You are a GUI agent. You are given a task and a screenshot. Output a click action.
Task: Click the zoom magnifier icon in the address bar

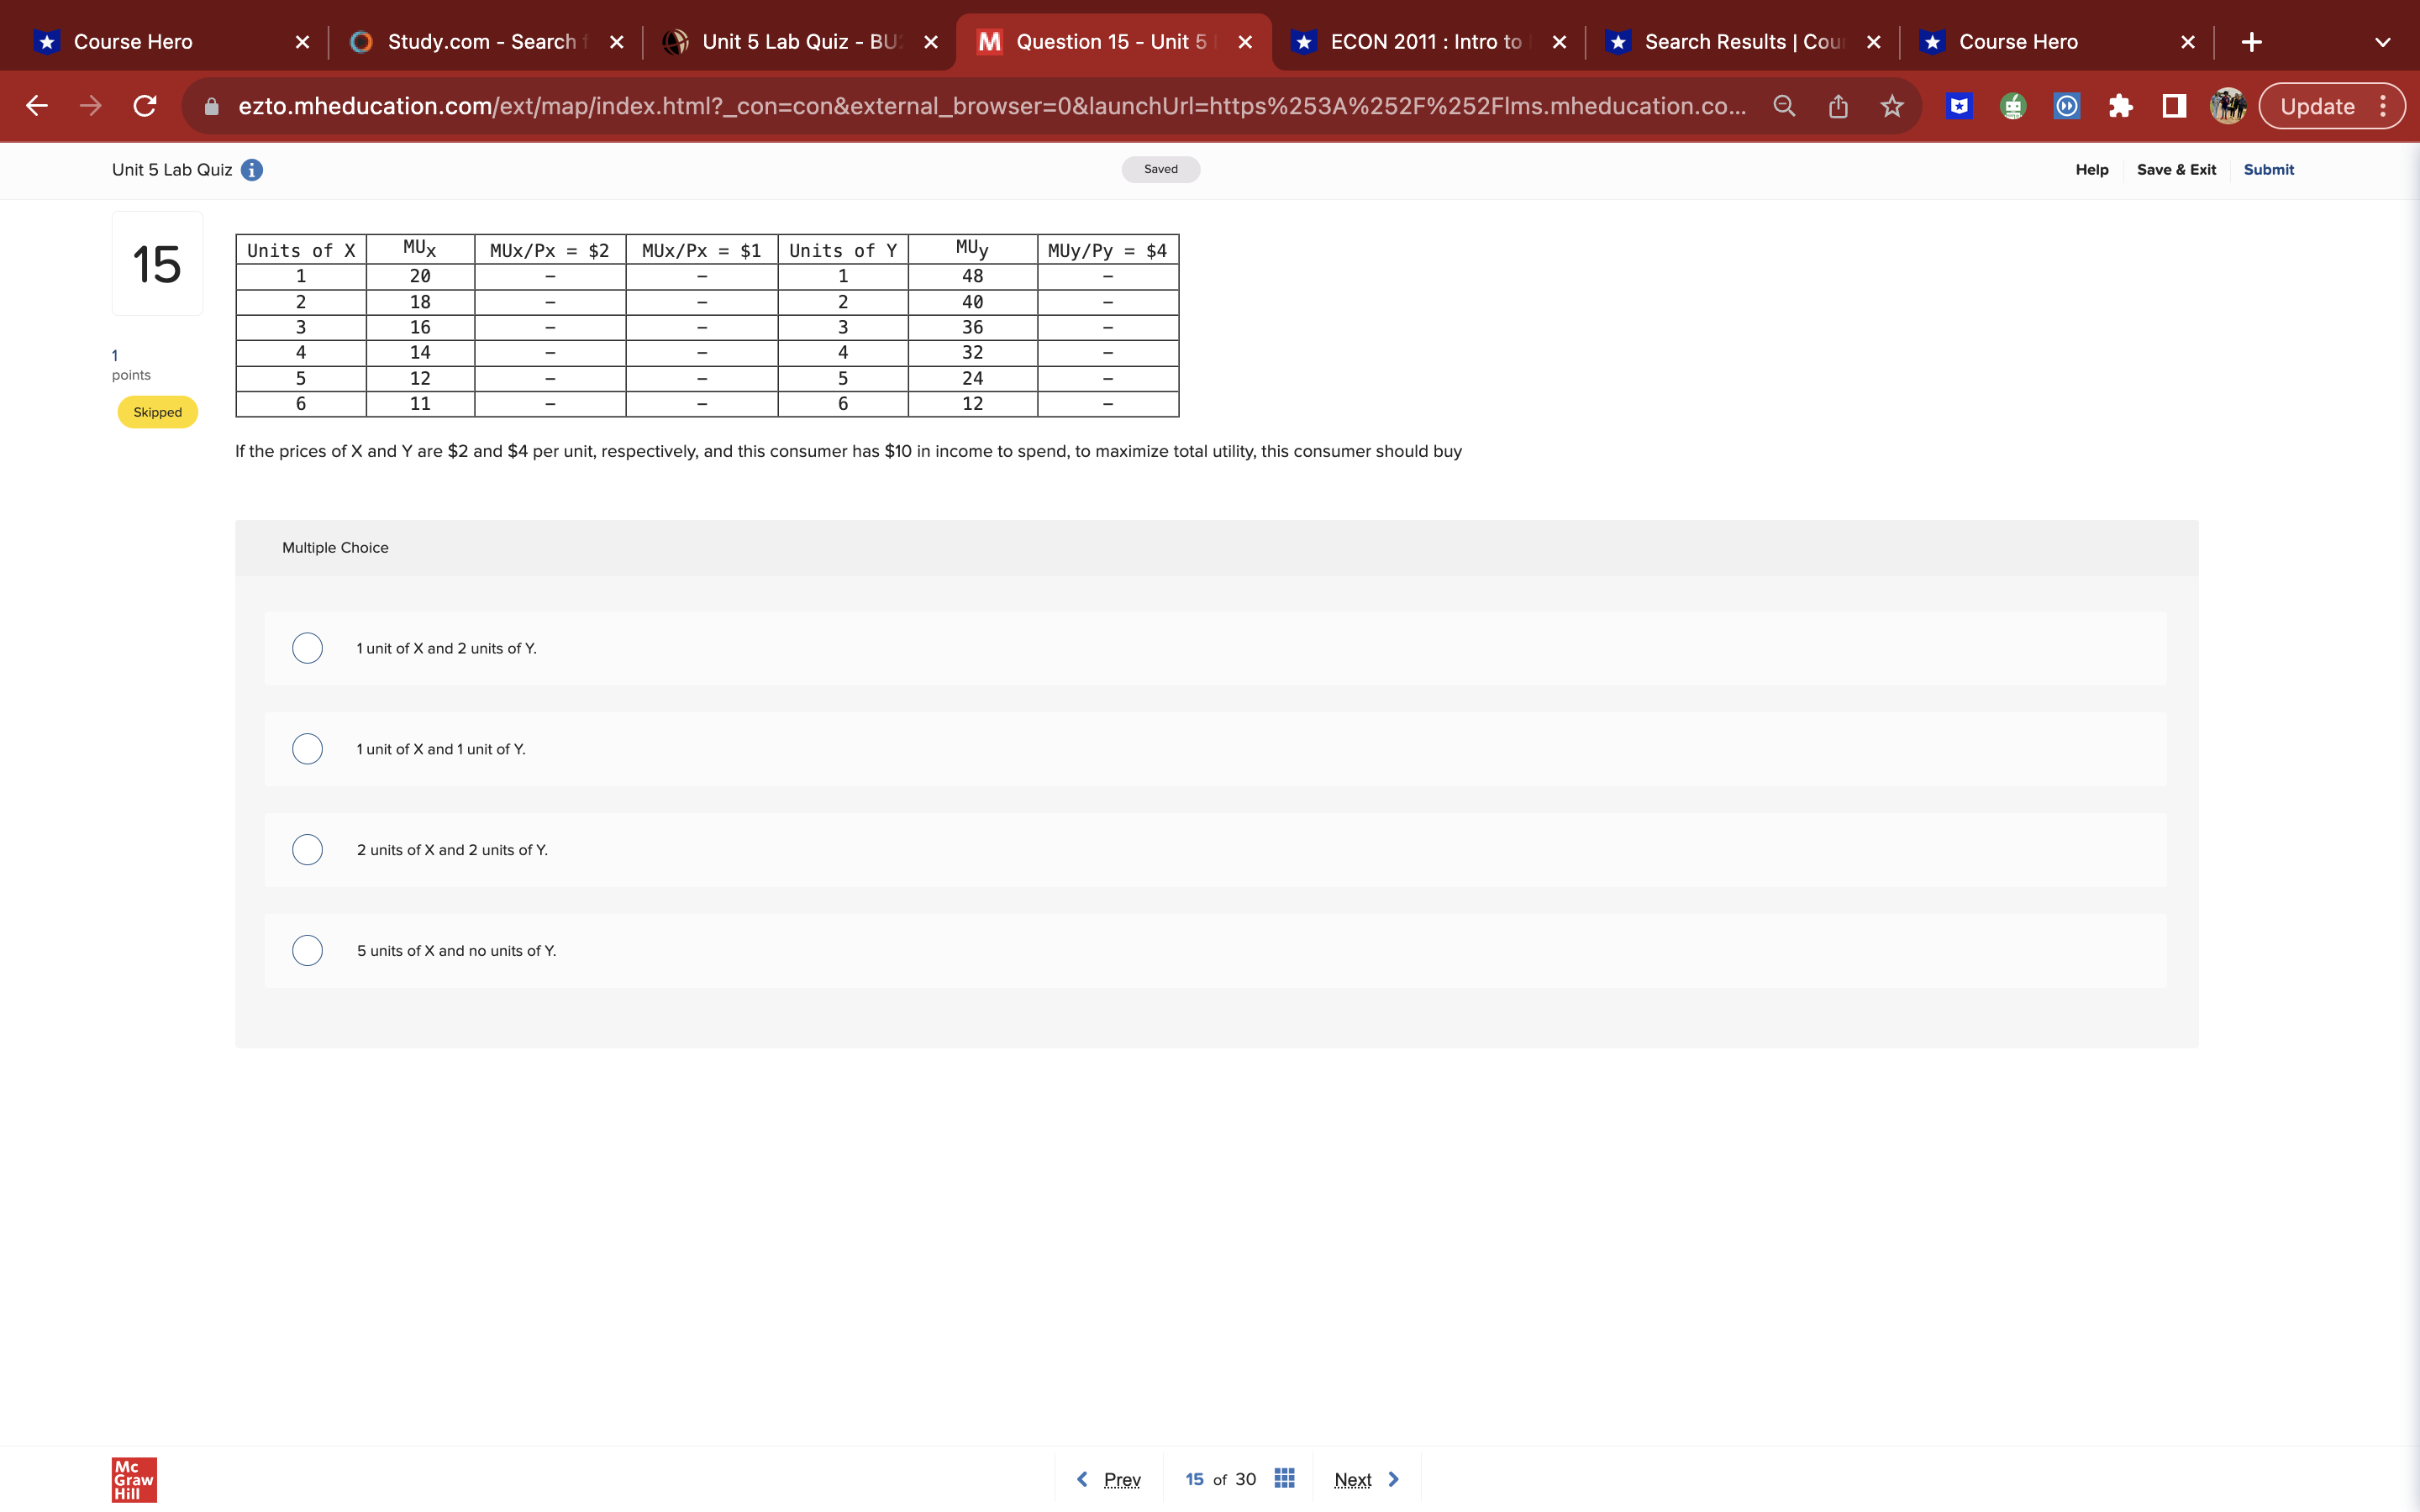tap(1784, 105)
